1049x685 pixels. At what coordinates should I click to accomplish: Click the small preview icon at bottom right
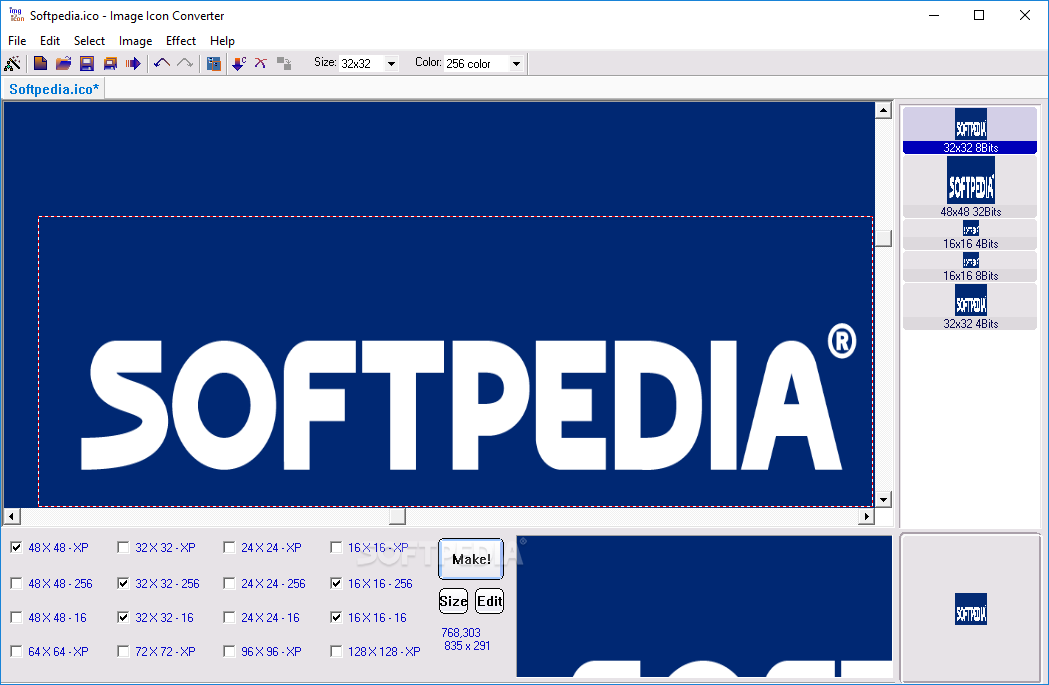tap(971, 609)
